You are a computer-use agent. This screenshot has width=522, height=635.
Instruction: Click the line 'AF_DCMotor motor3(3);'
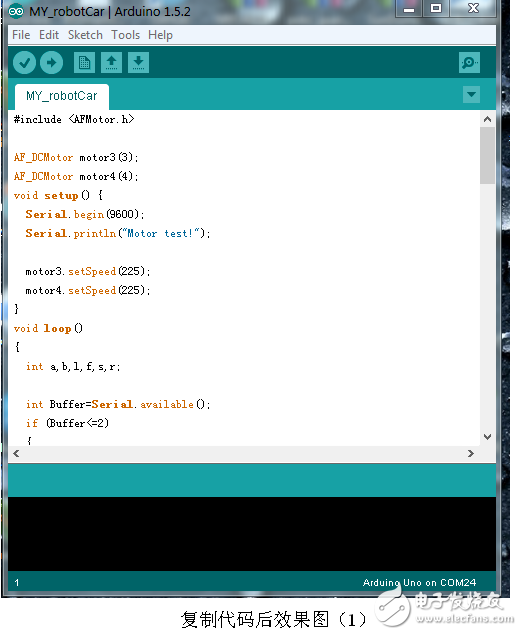click(x=76, y=157)
